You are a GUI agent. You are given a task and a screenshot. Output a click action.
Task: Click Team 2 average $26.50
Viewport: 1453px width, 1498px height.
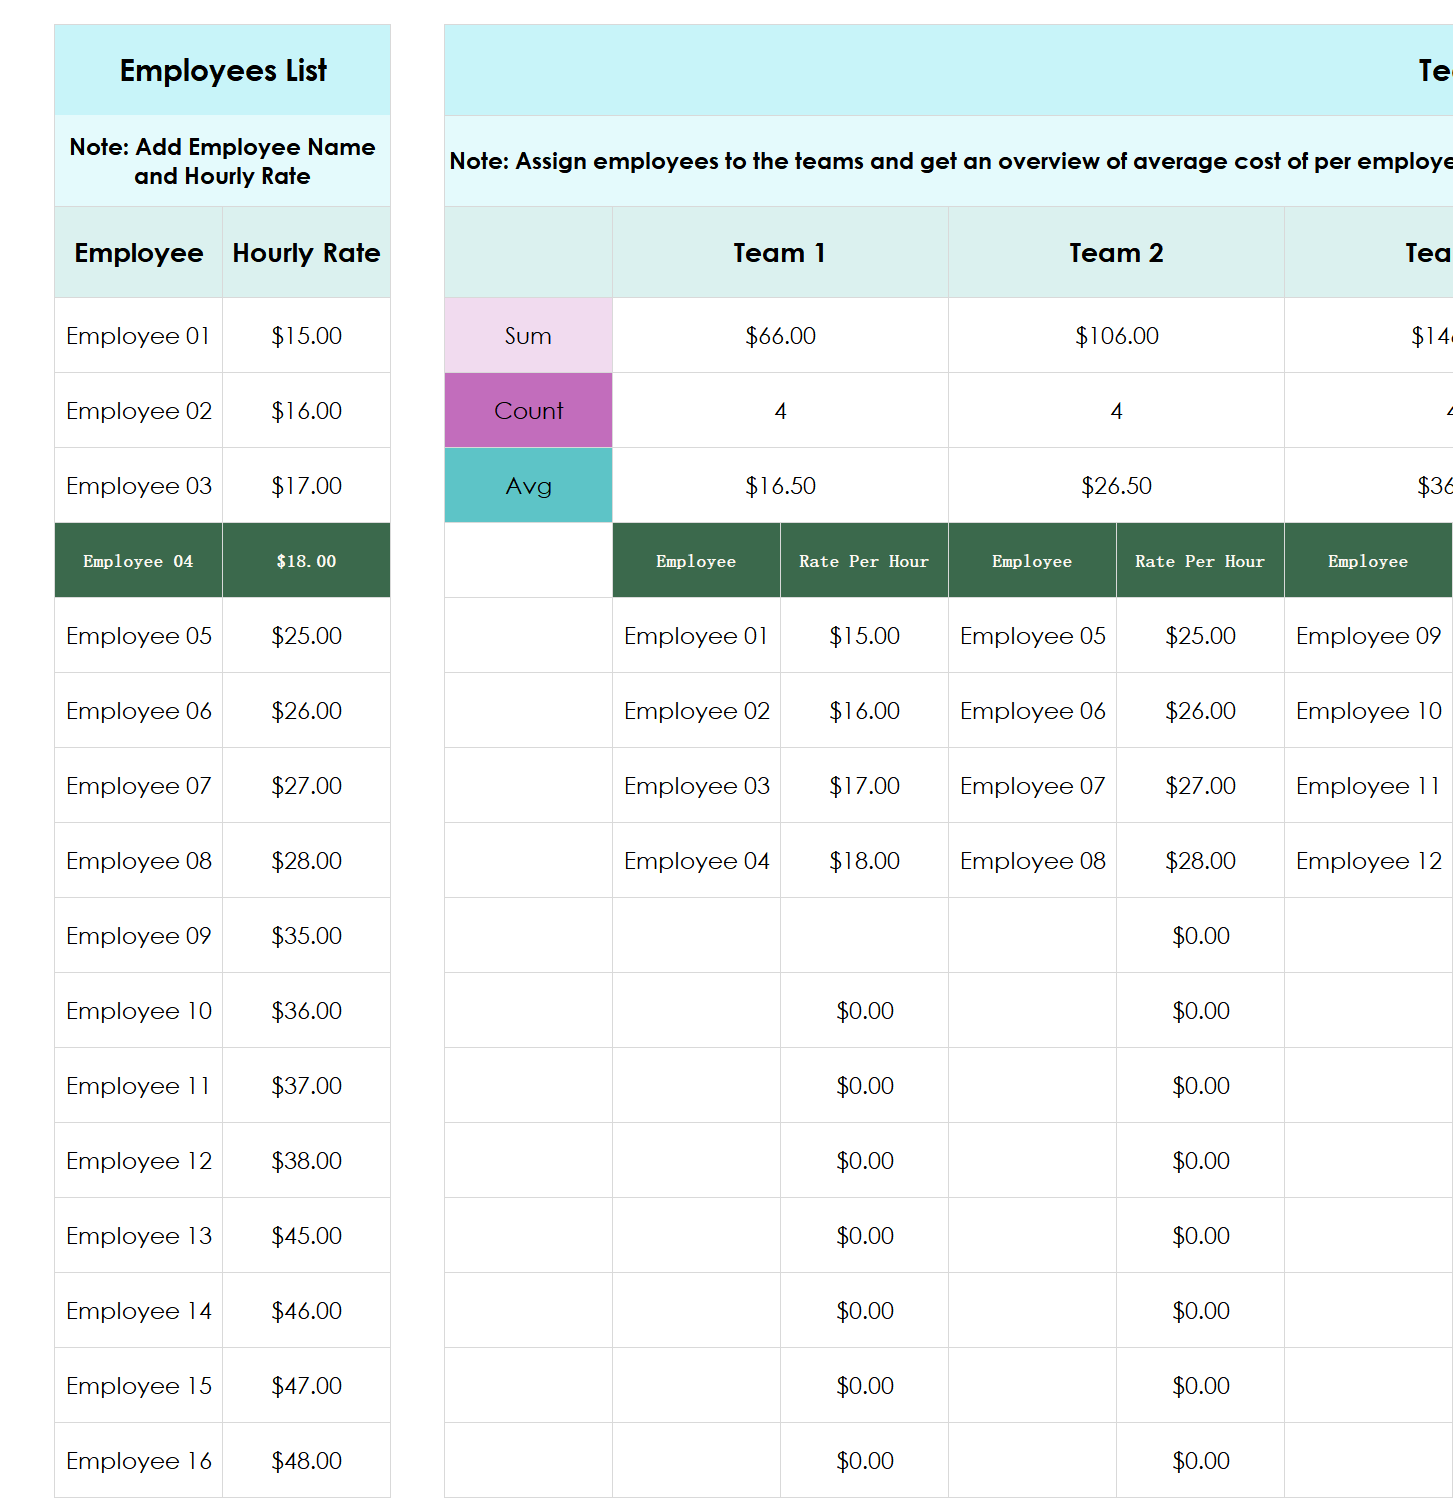coord(1116,485)
